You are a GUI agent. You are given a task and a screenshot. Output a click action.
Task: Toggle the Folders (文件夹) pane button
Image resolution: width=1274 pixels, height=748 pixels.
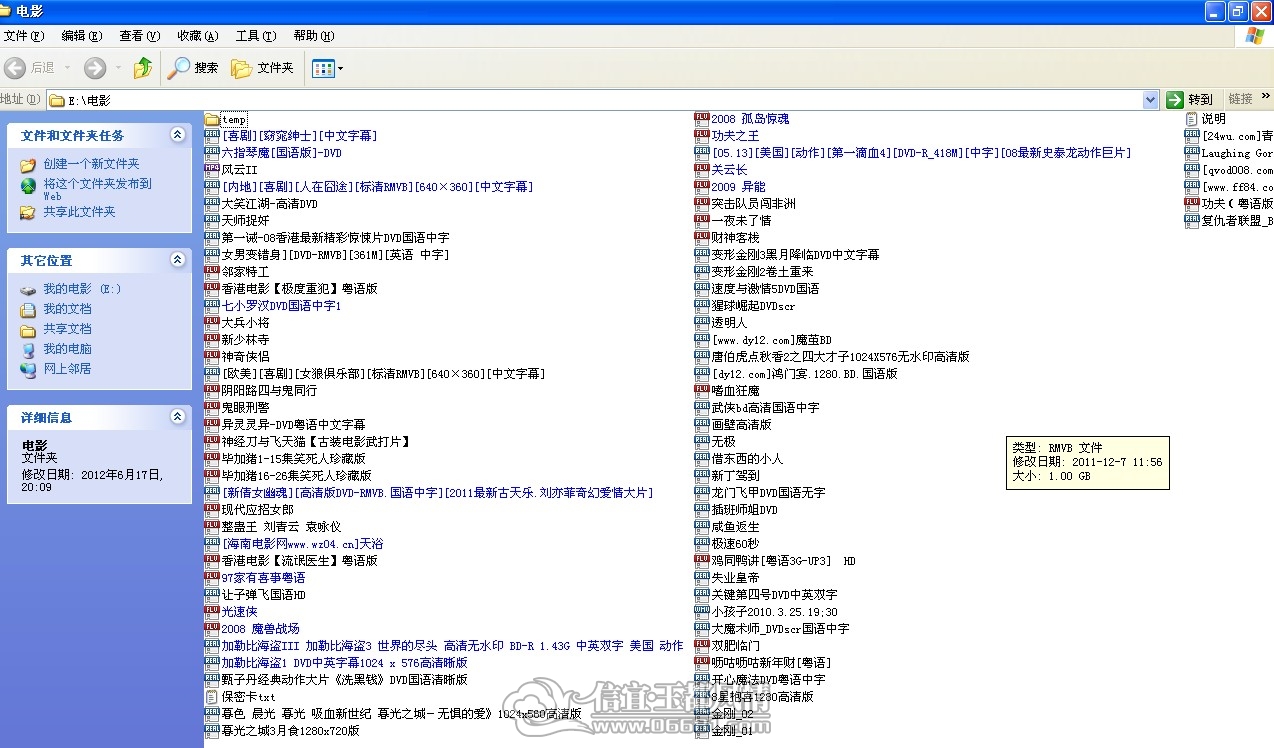[263, 68]
